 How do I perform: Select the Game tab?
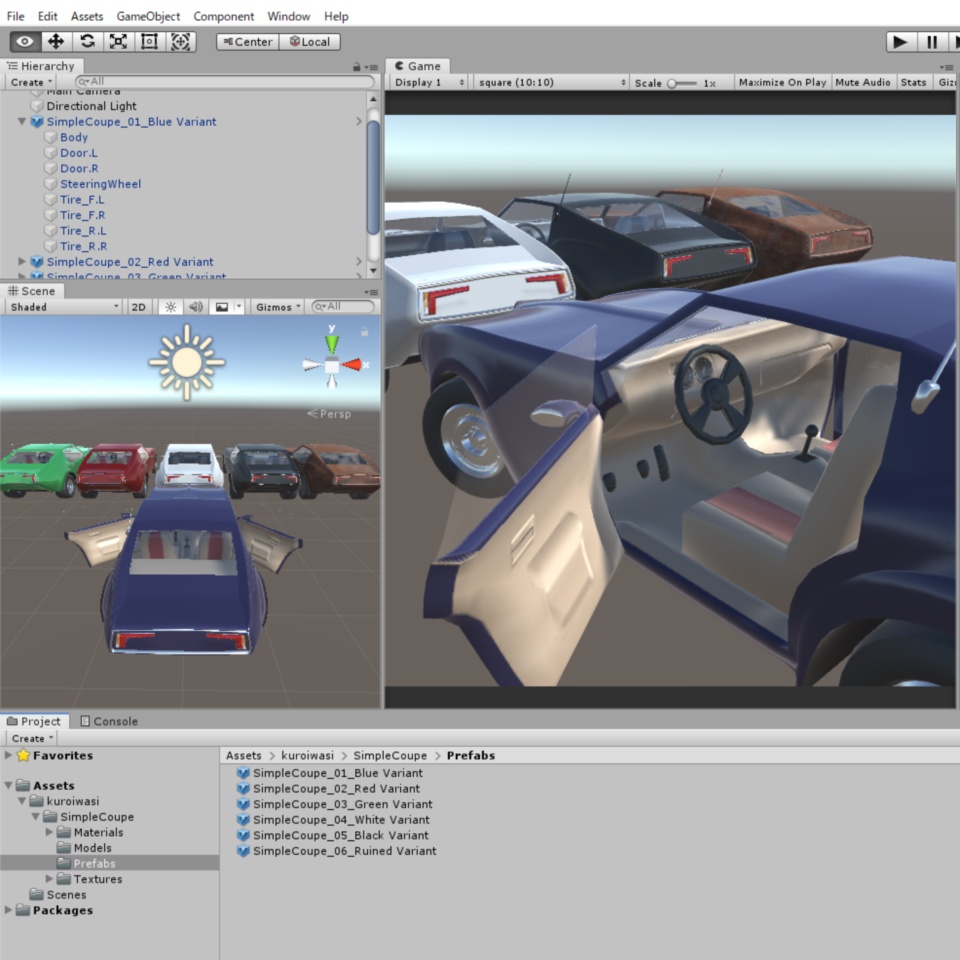(x=418, y=66)
